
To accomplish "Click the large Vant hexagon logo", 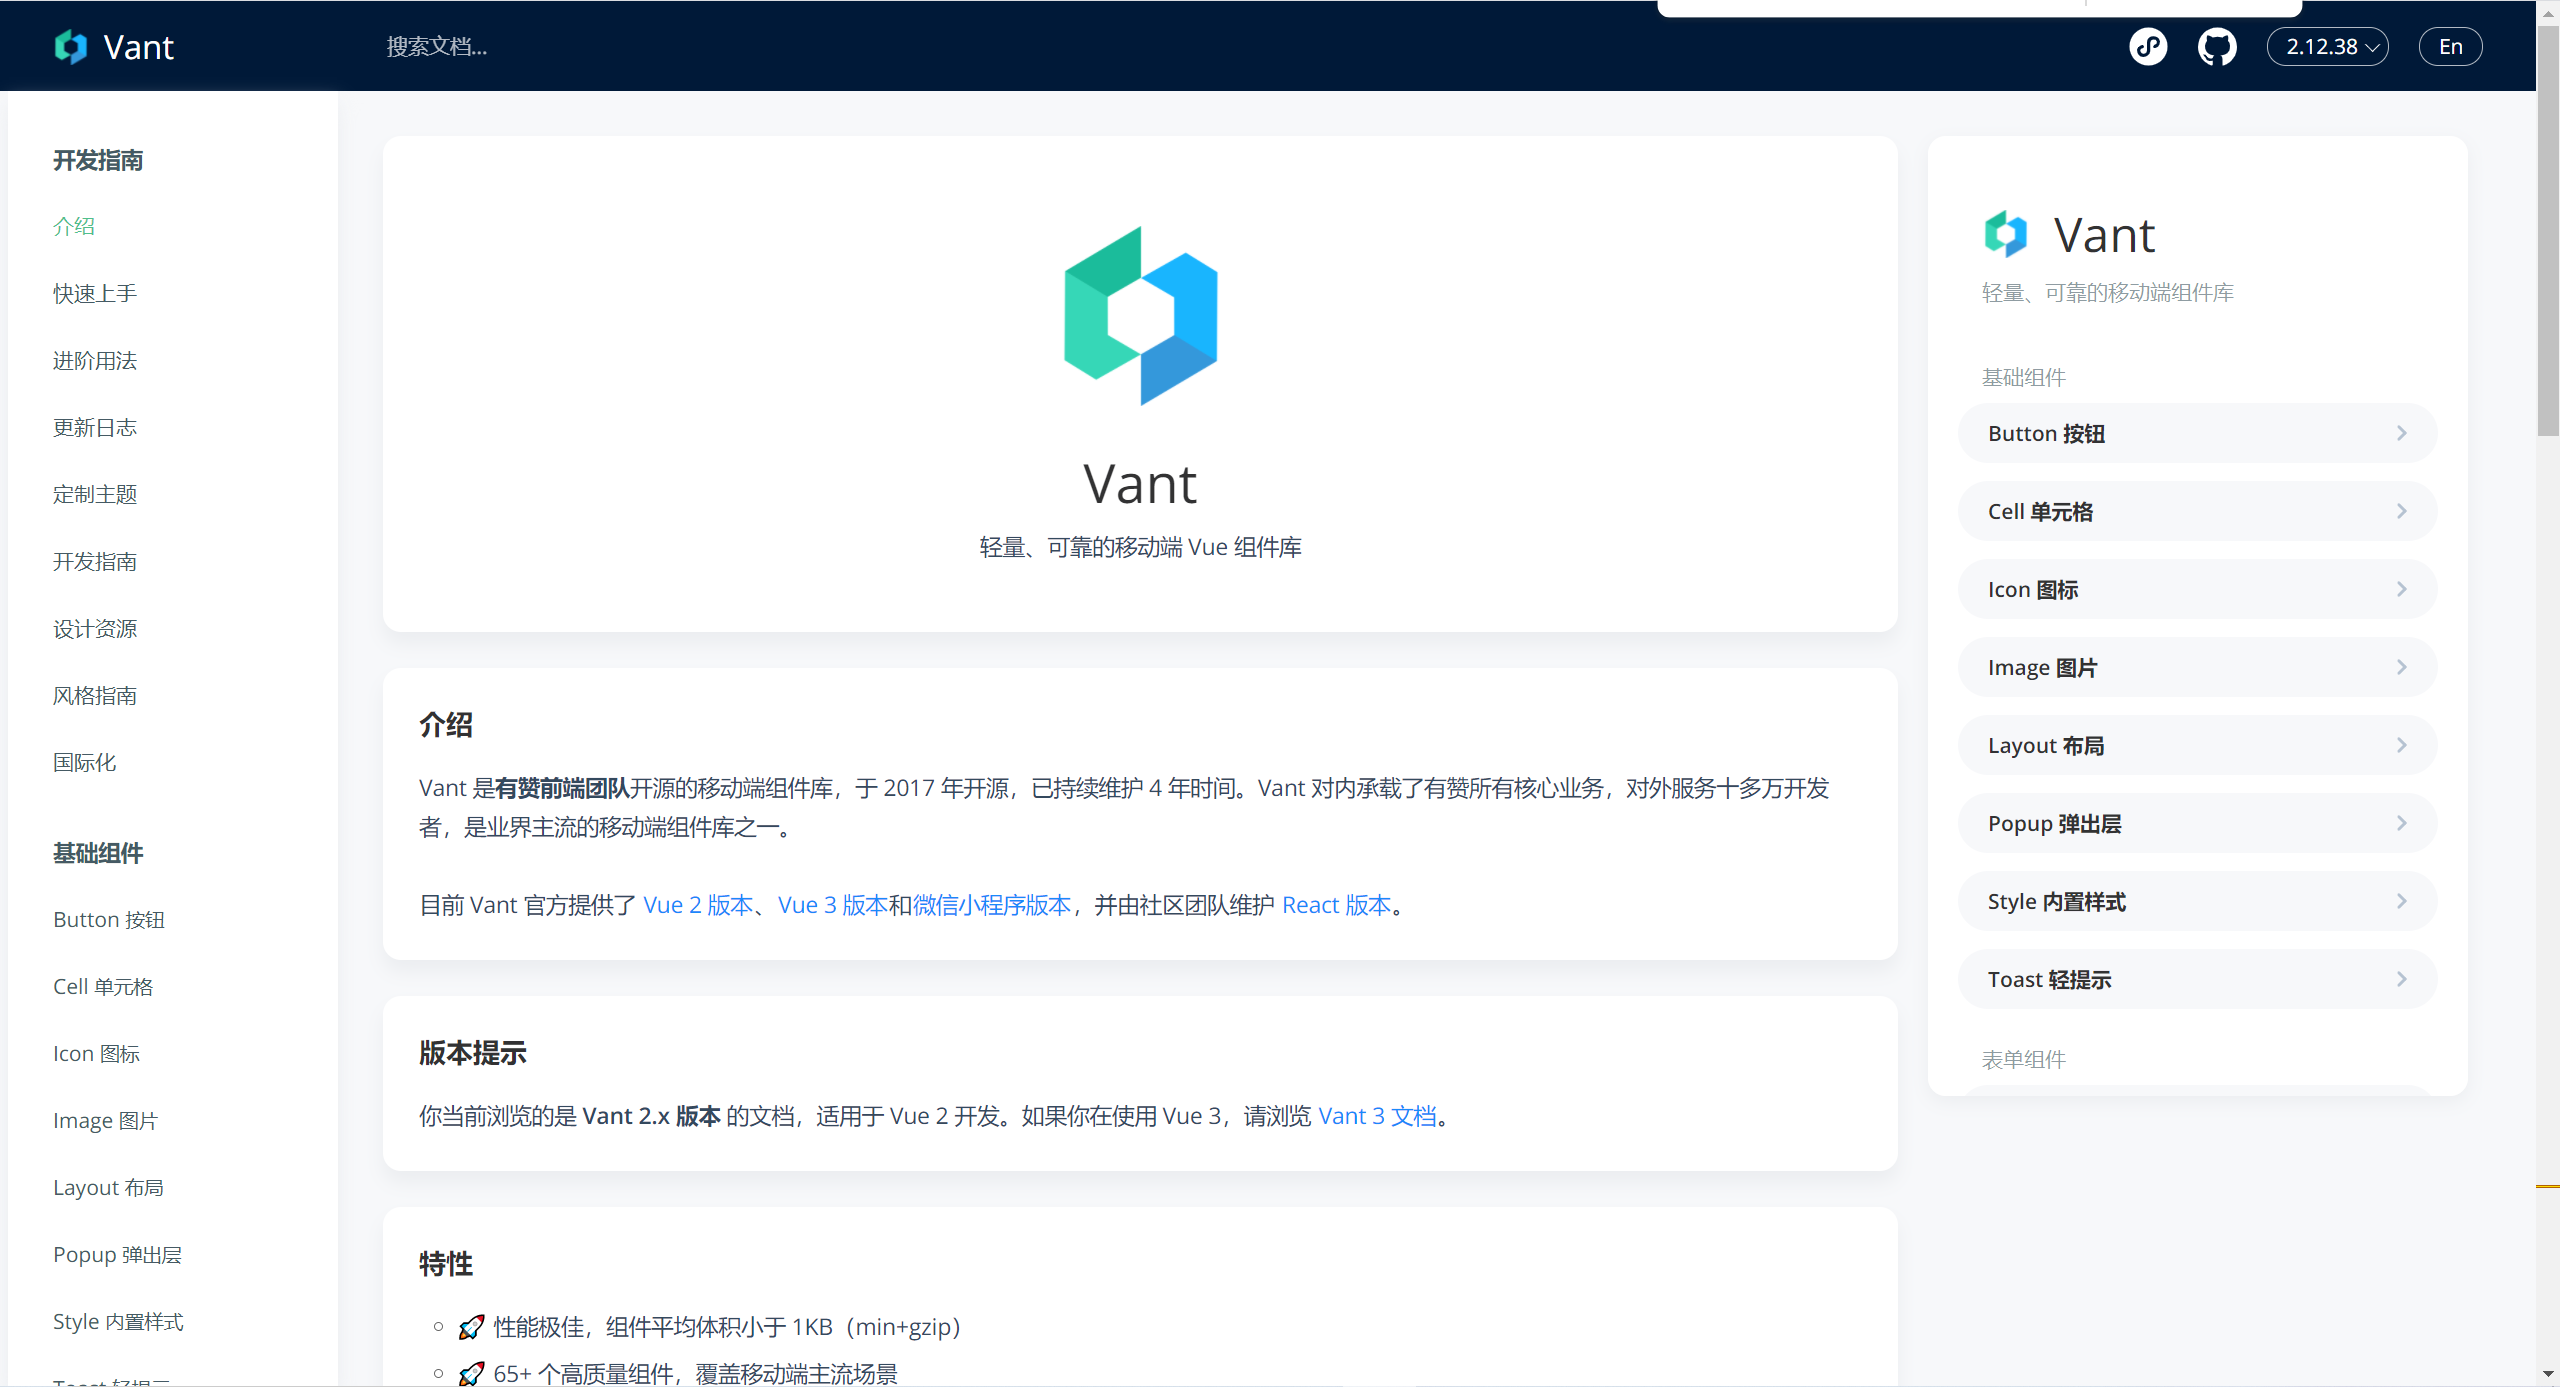I will (x=1140, y=316).
